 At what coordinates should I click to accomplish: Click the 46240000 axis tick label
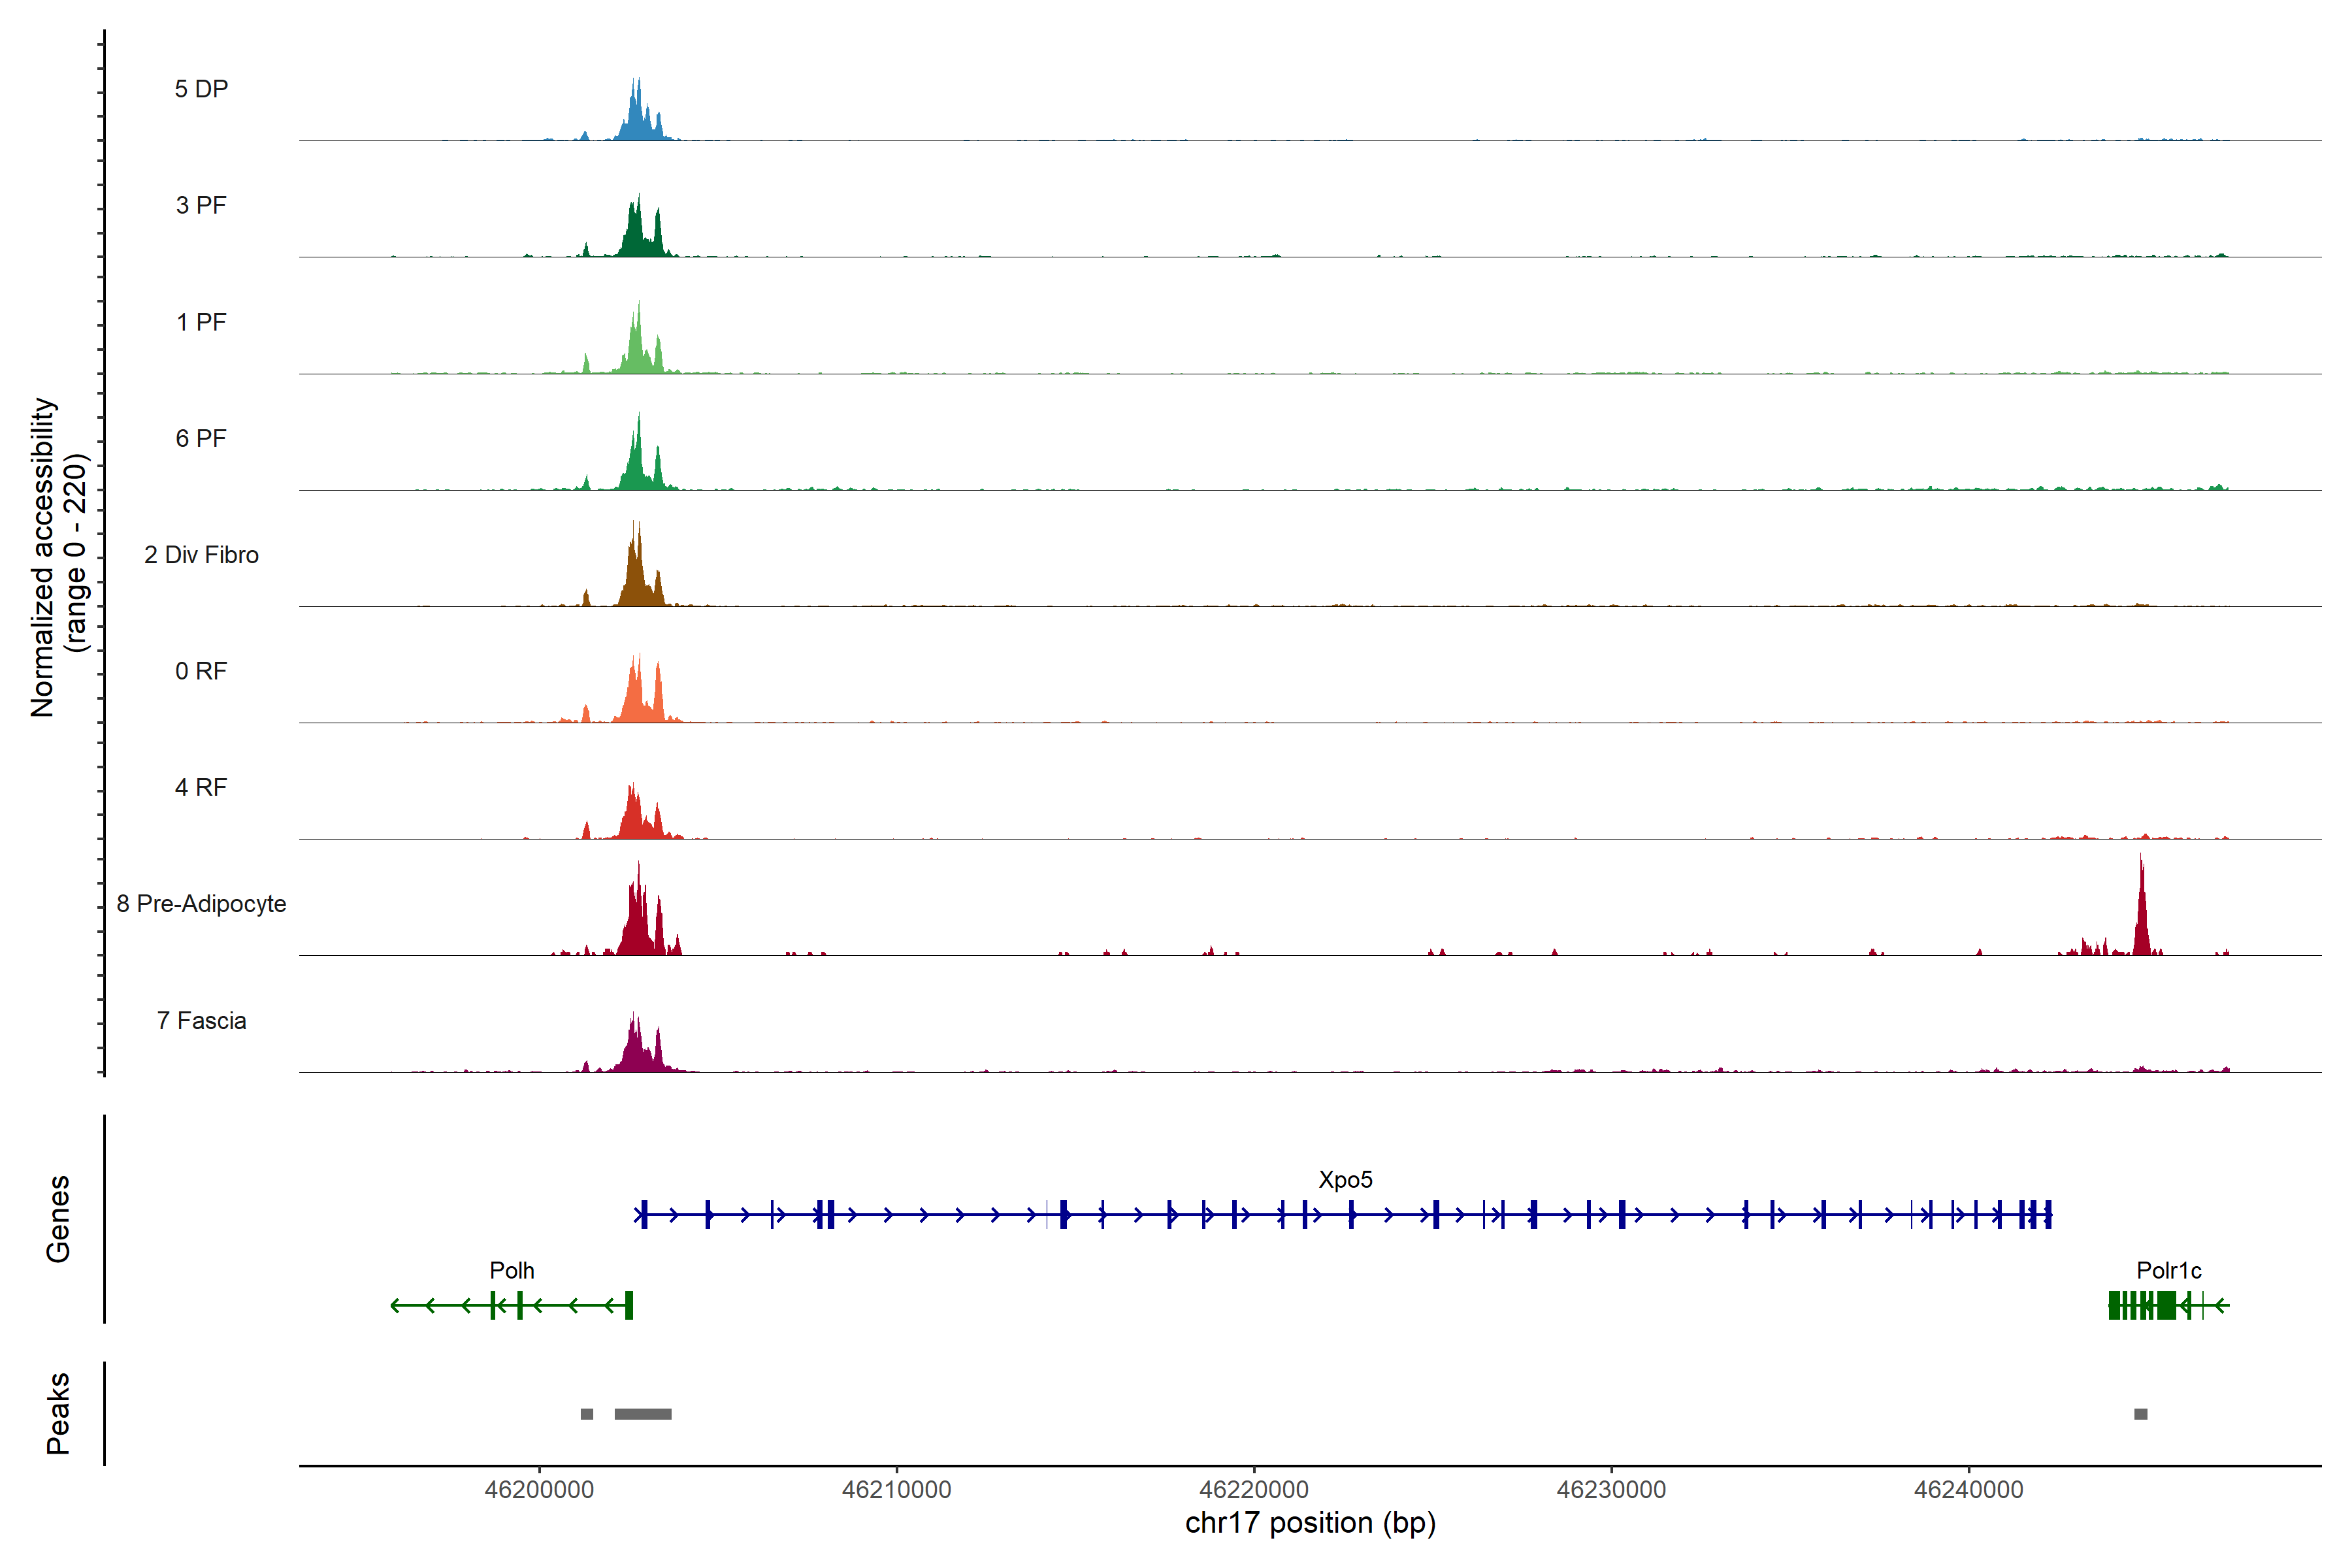click(x=1968, y=1489)
